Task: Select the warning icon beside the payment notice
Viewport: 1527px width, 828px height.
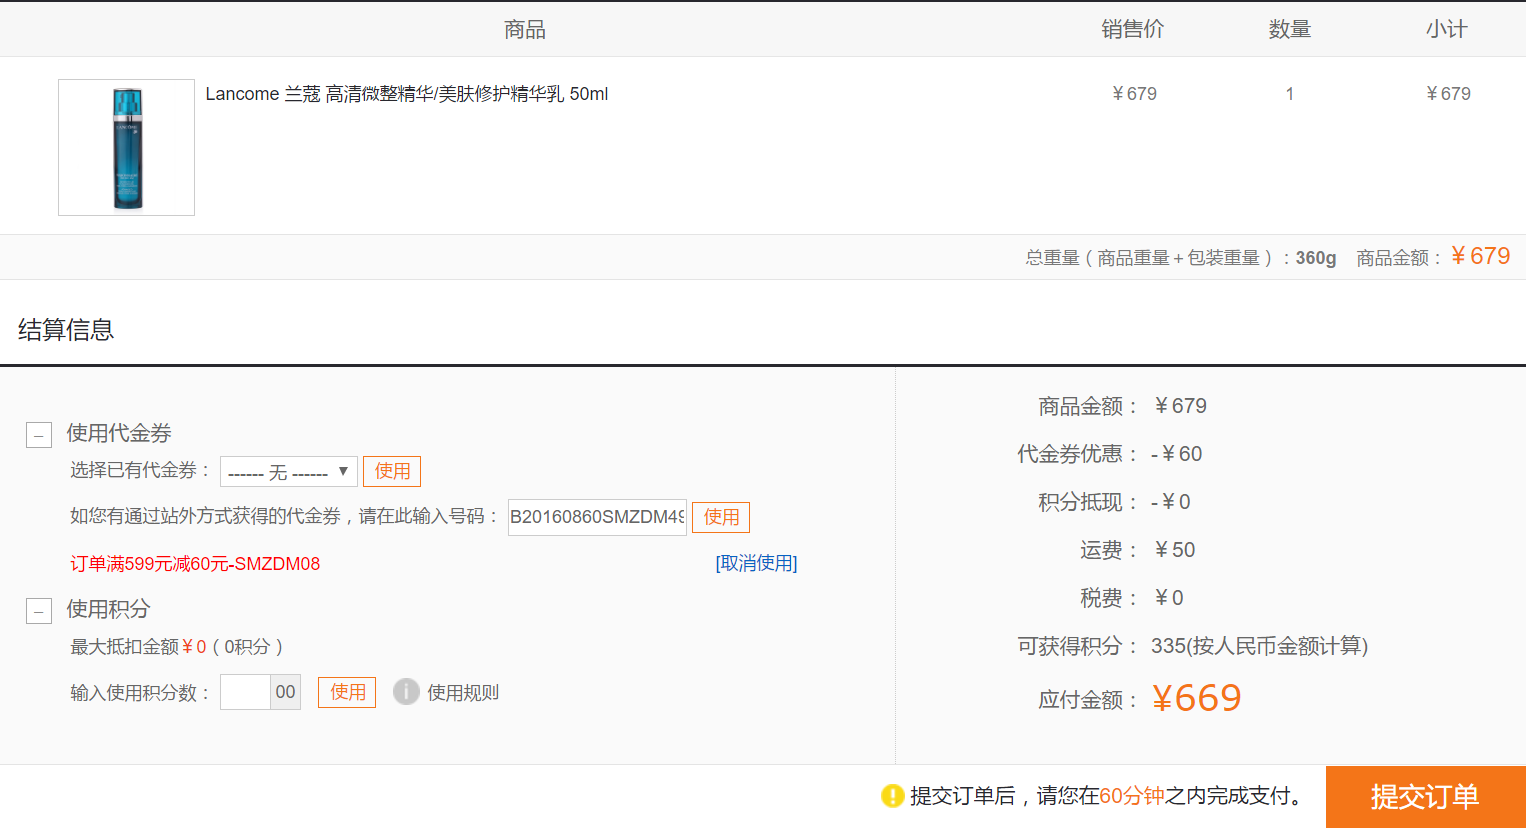Action: pos(892,796)
